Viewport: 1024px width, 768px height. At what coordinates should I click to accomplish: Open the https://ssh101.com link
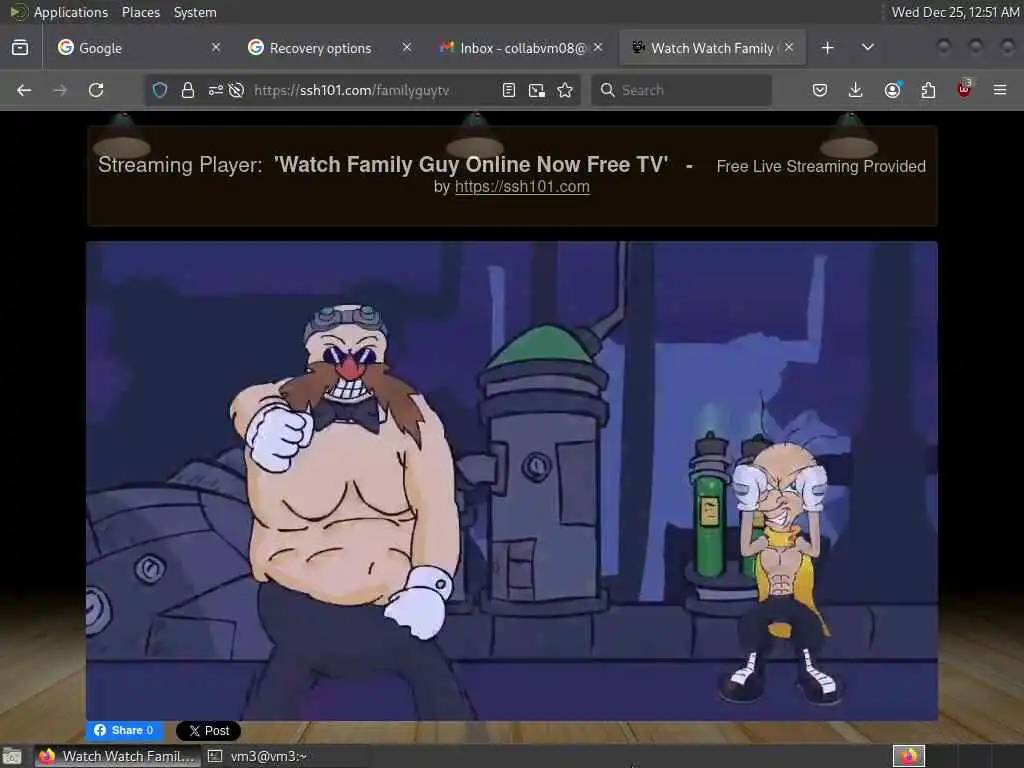[x=522, y=187]
